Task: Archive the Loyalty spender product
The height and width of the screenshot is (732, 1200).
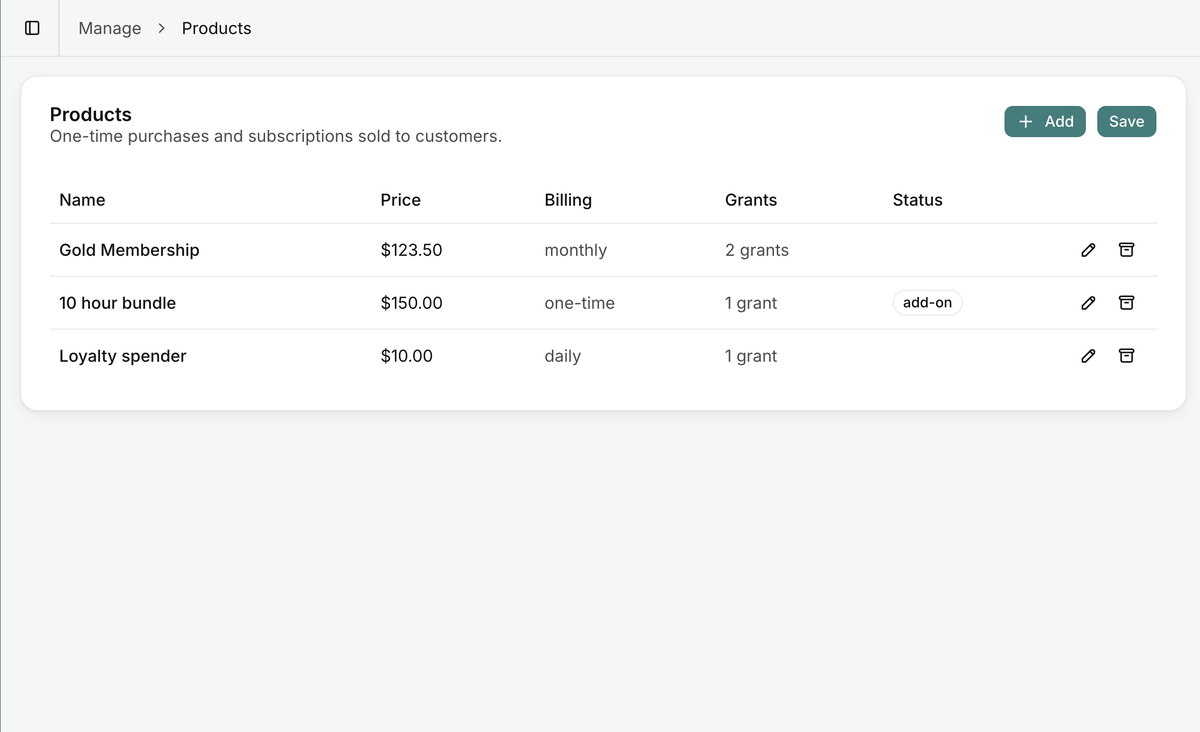Action: point(1126,356)
